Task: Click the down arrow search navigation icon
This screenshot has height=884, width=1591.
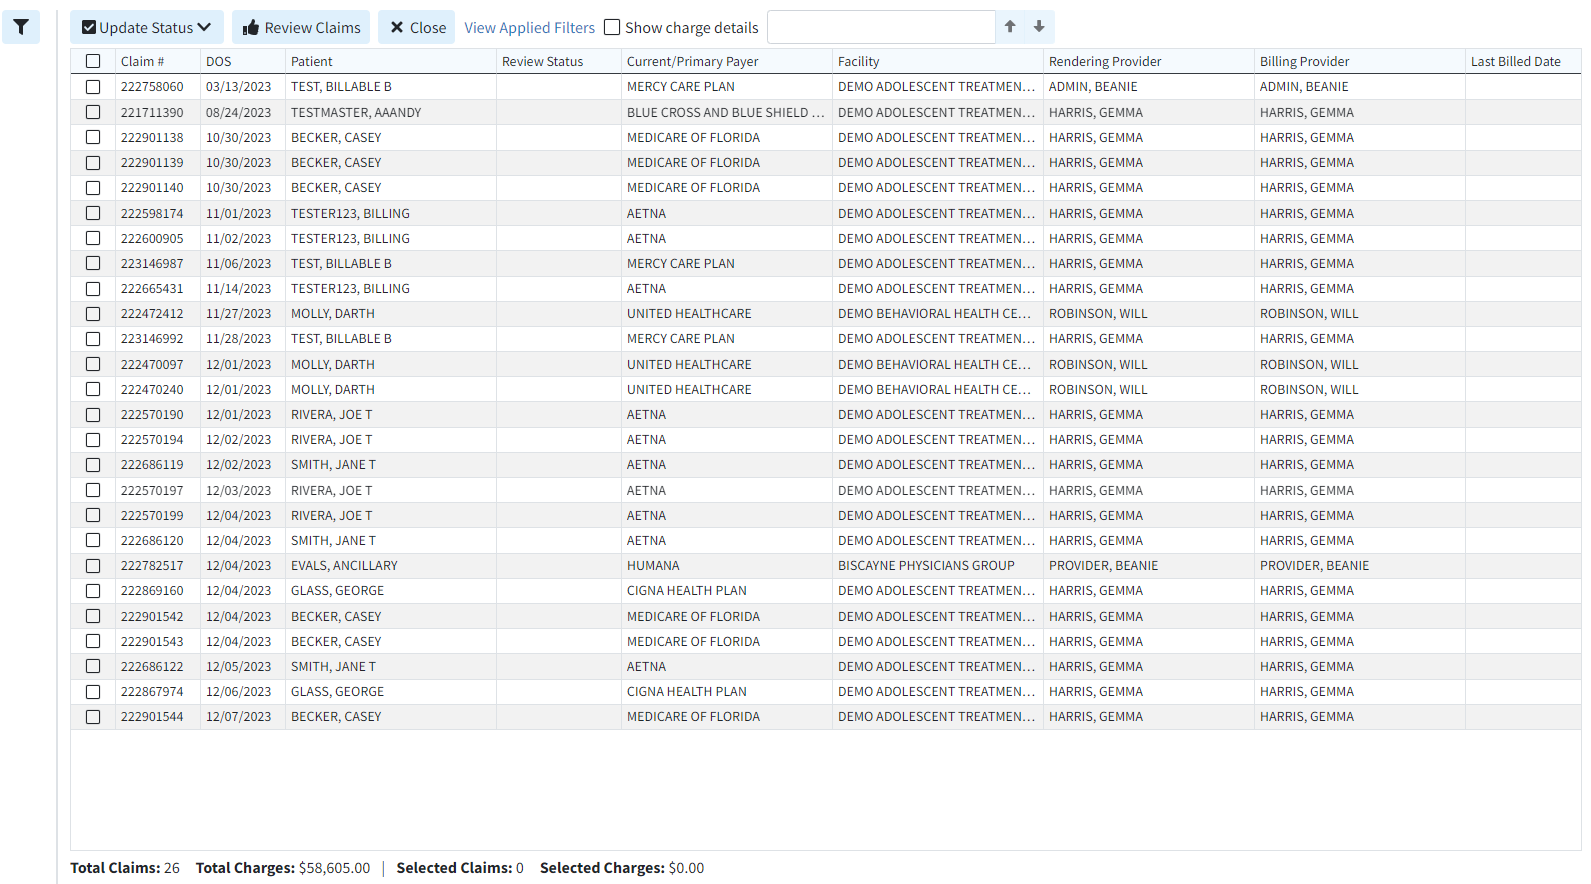Action: pos(1039,27)
